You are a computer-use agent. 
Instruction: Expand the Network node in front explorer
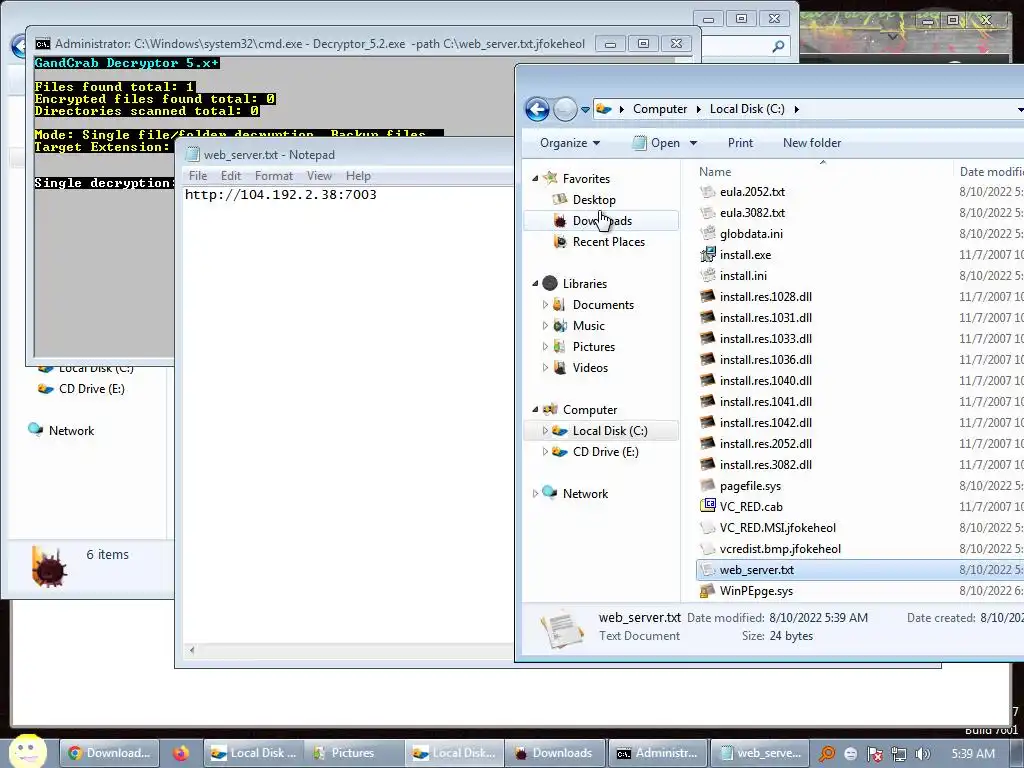click(536, 494)
